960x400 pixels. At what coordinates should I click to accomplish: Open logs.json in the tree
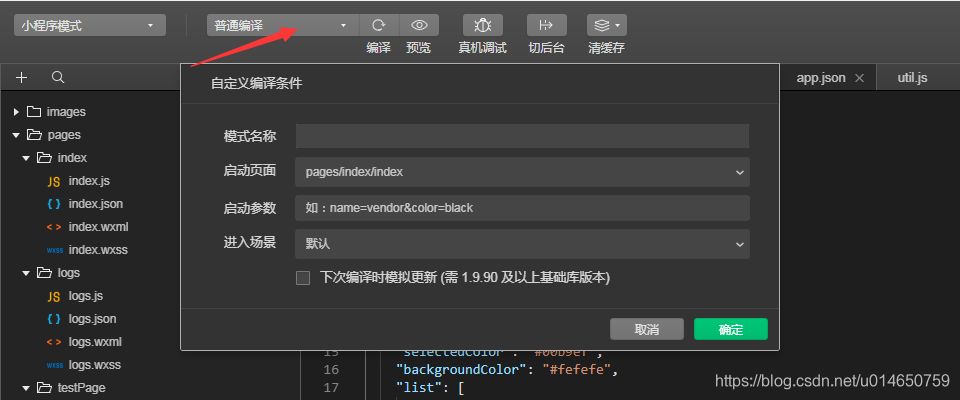92,319
